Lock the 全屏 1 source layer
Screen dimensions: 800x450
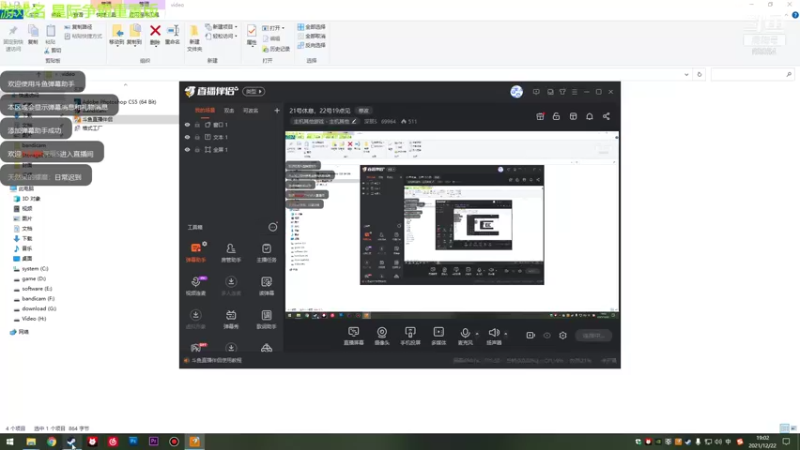pyautogui.click(x=197, y=150)
